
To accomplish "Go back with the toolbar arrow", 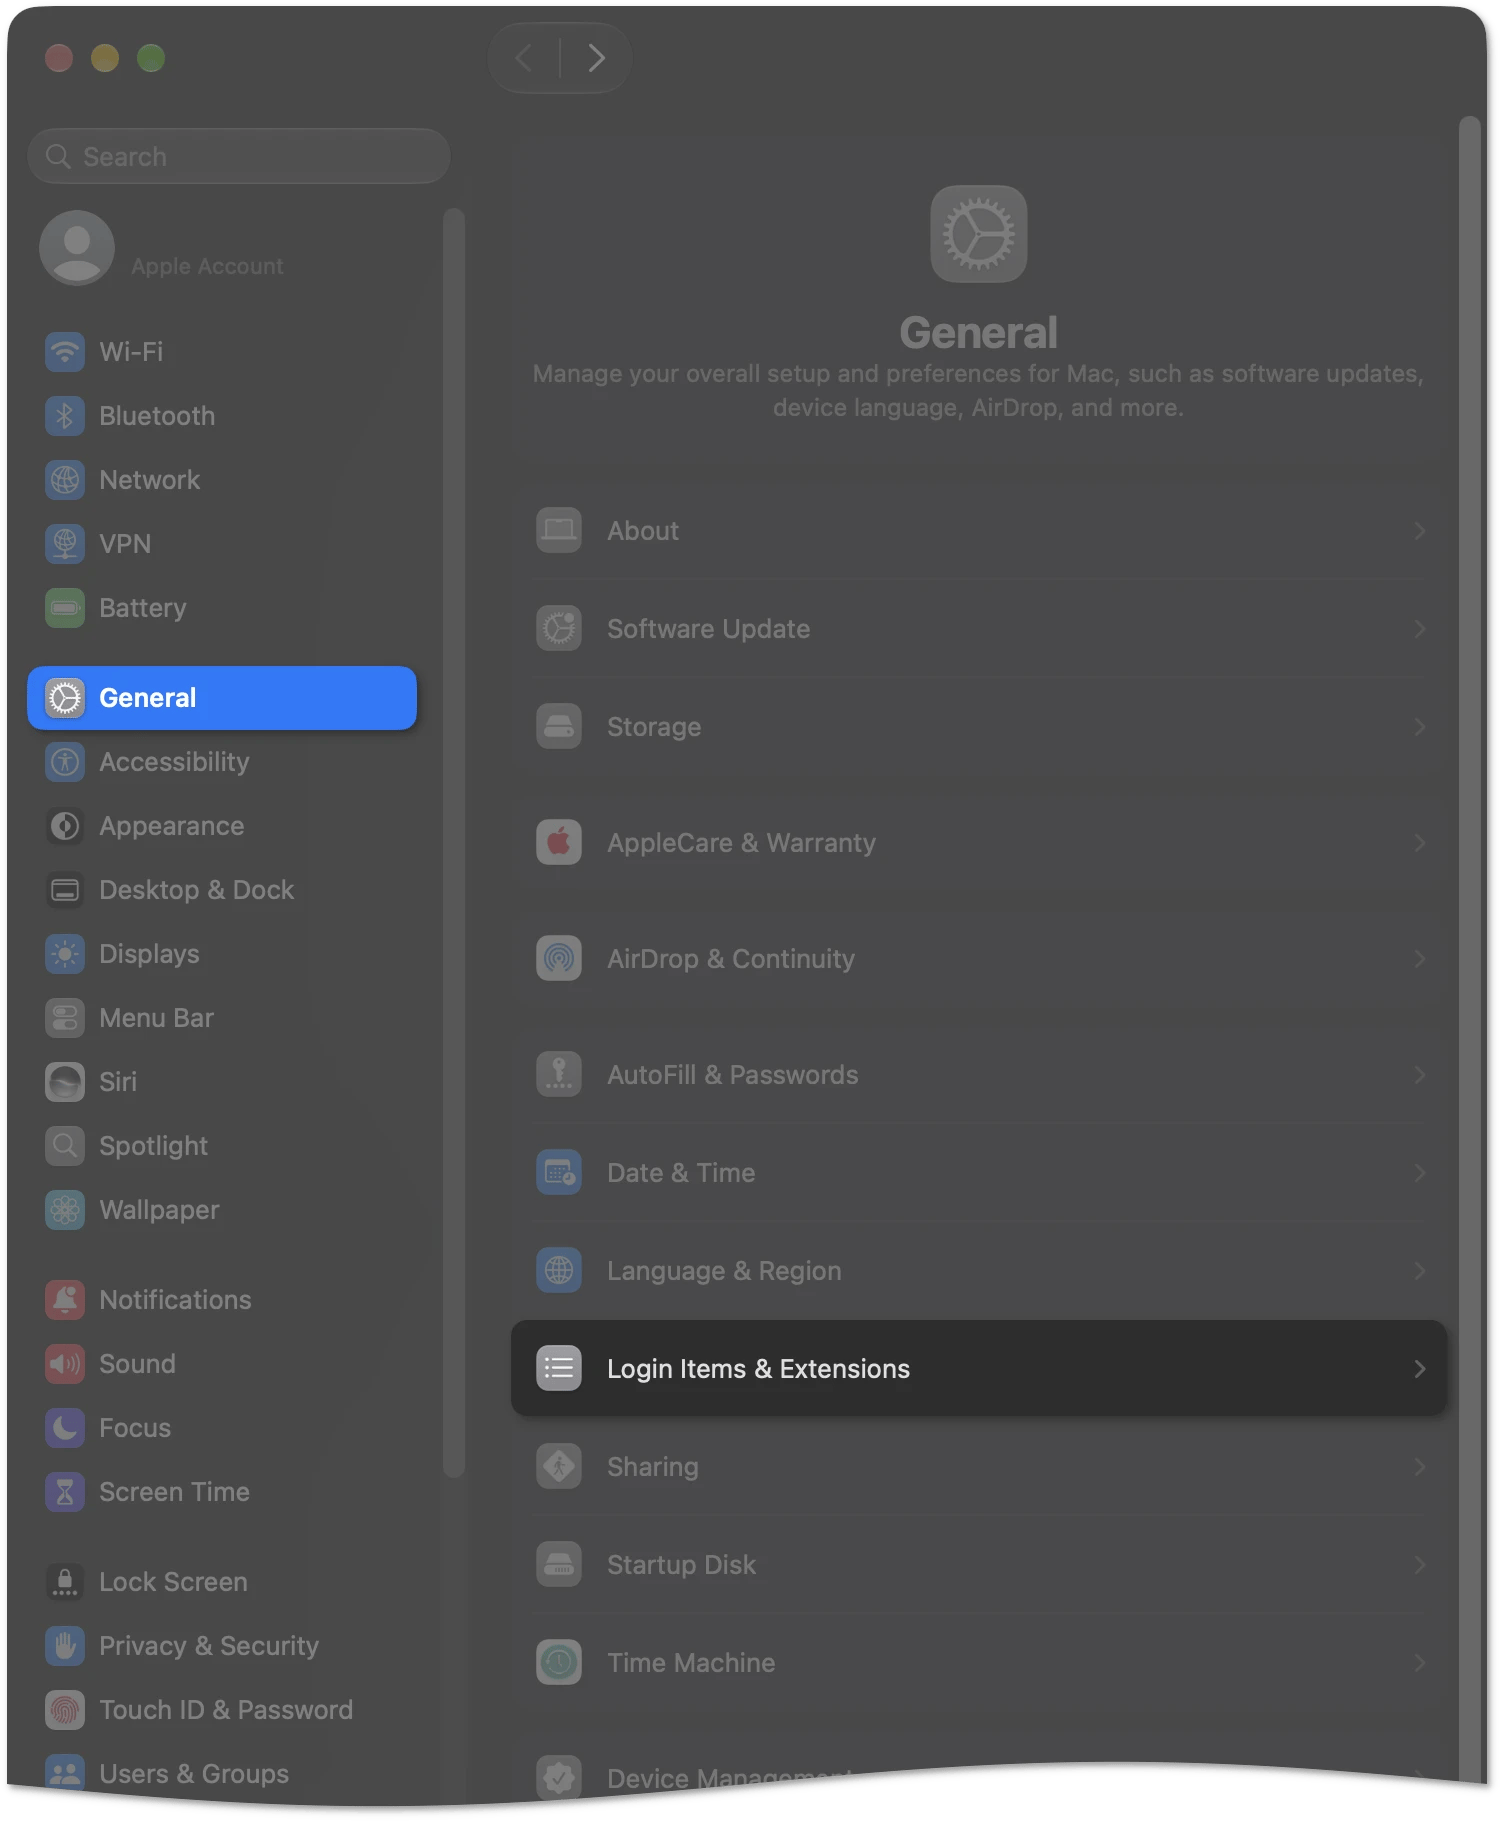I will click(524, 58).
